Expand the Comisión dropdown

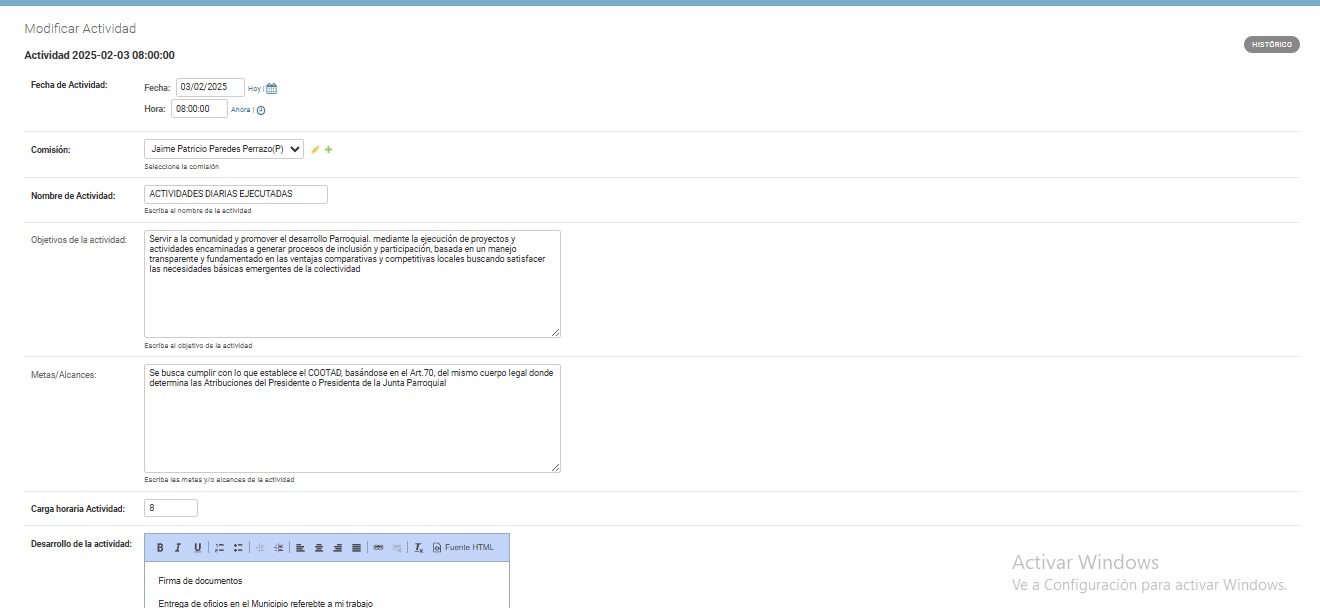tap(224, 149)
